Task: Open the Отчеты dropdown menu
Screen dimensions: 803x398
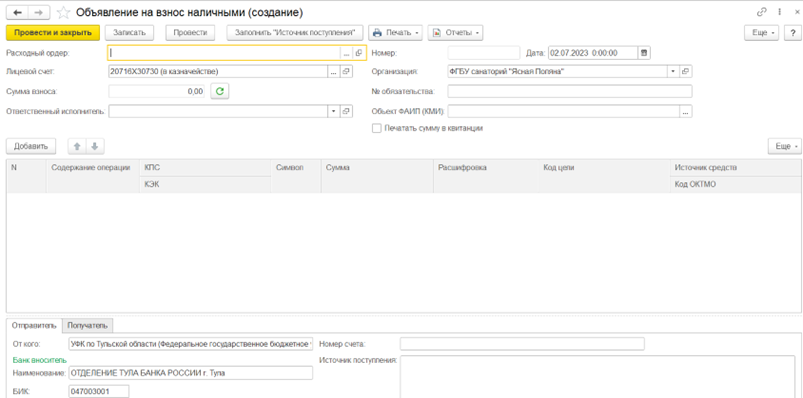Action: pyautogui.click(x=455, y=32)
